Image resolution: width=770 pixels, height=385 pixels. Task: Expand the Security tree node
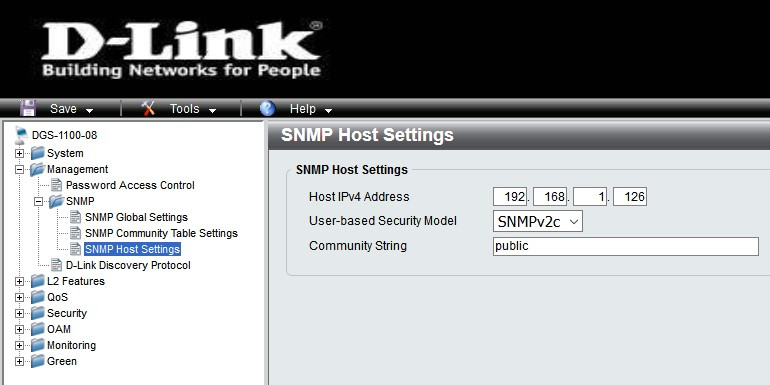coord(19,313)
